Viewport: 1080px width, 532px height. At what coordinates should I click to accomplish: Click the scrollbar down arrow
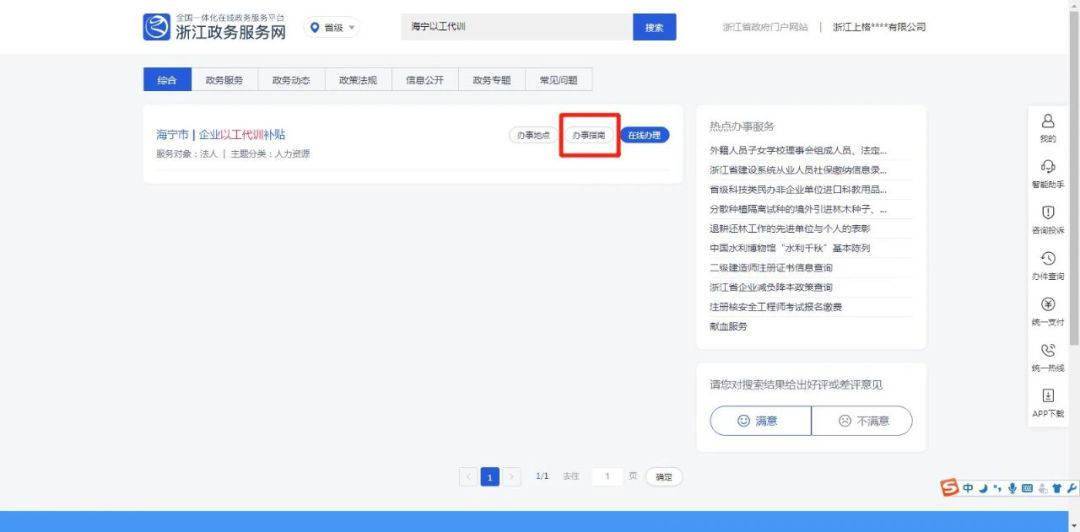(x=1074, y=526)
